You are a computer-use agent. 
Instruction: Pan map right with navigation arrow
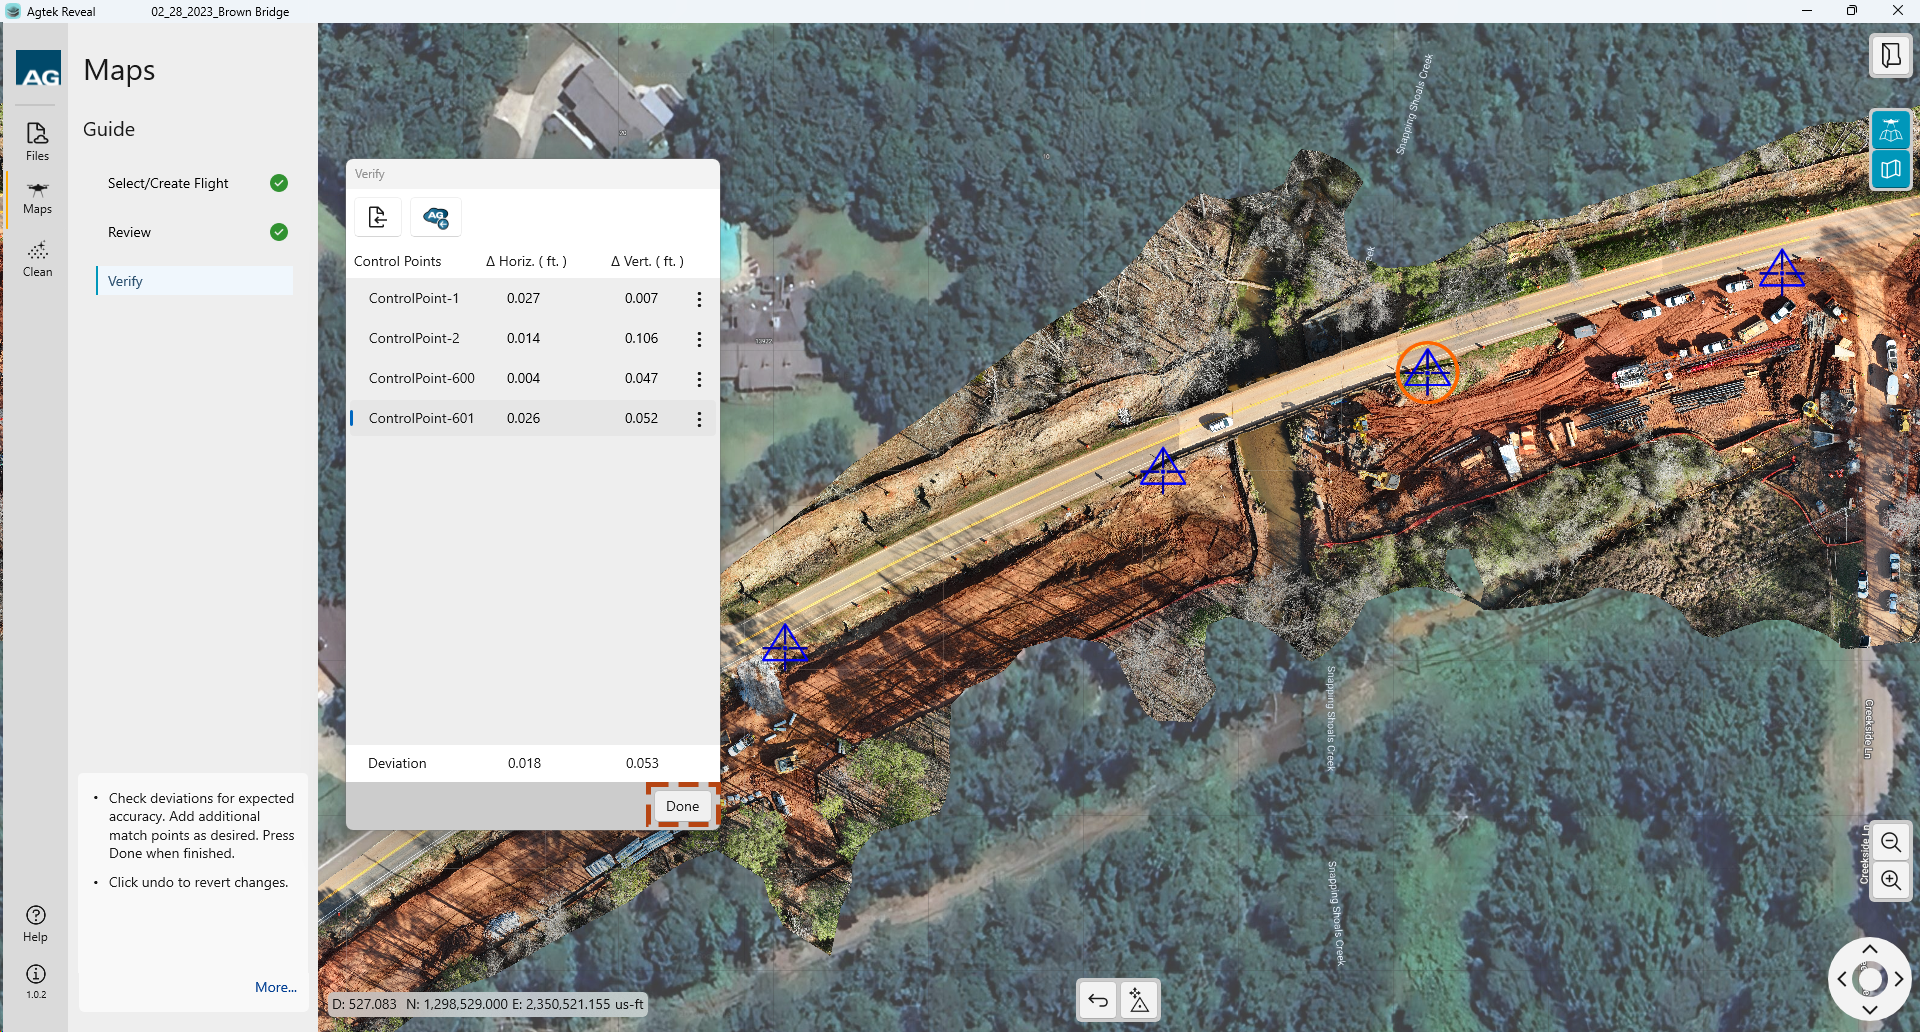[1898, 979]
